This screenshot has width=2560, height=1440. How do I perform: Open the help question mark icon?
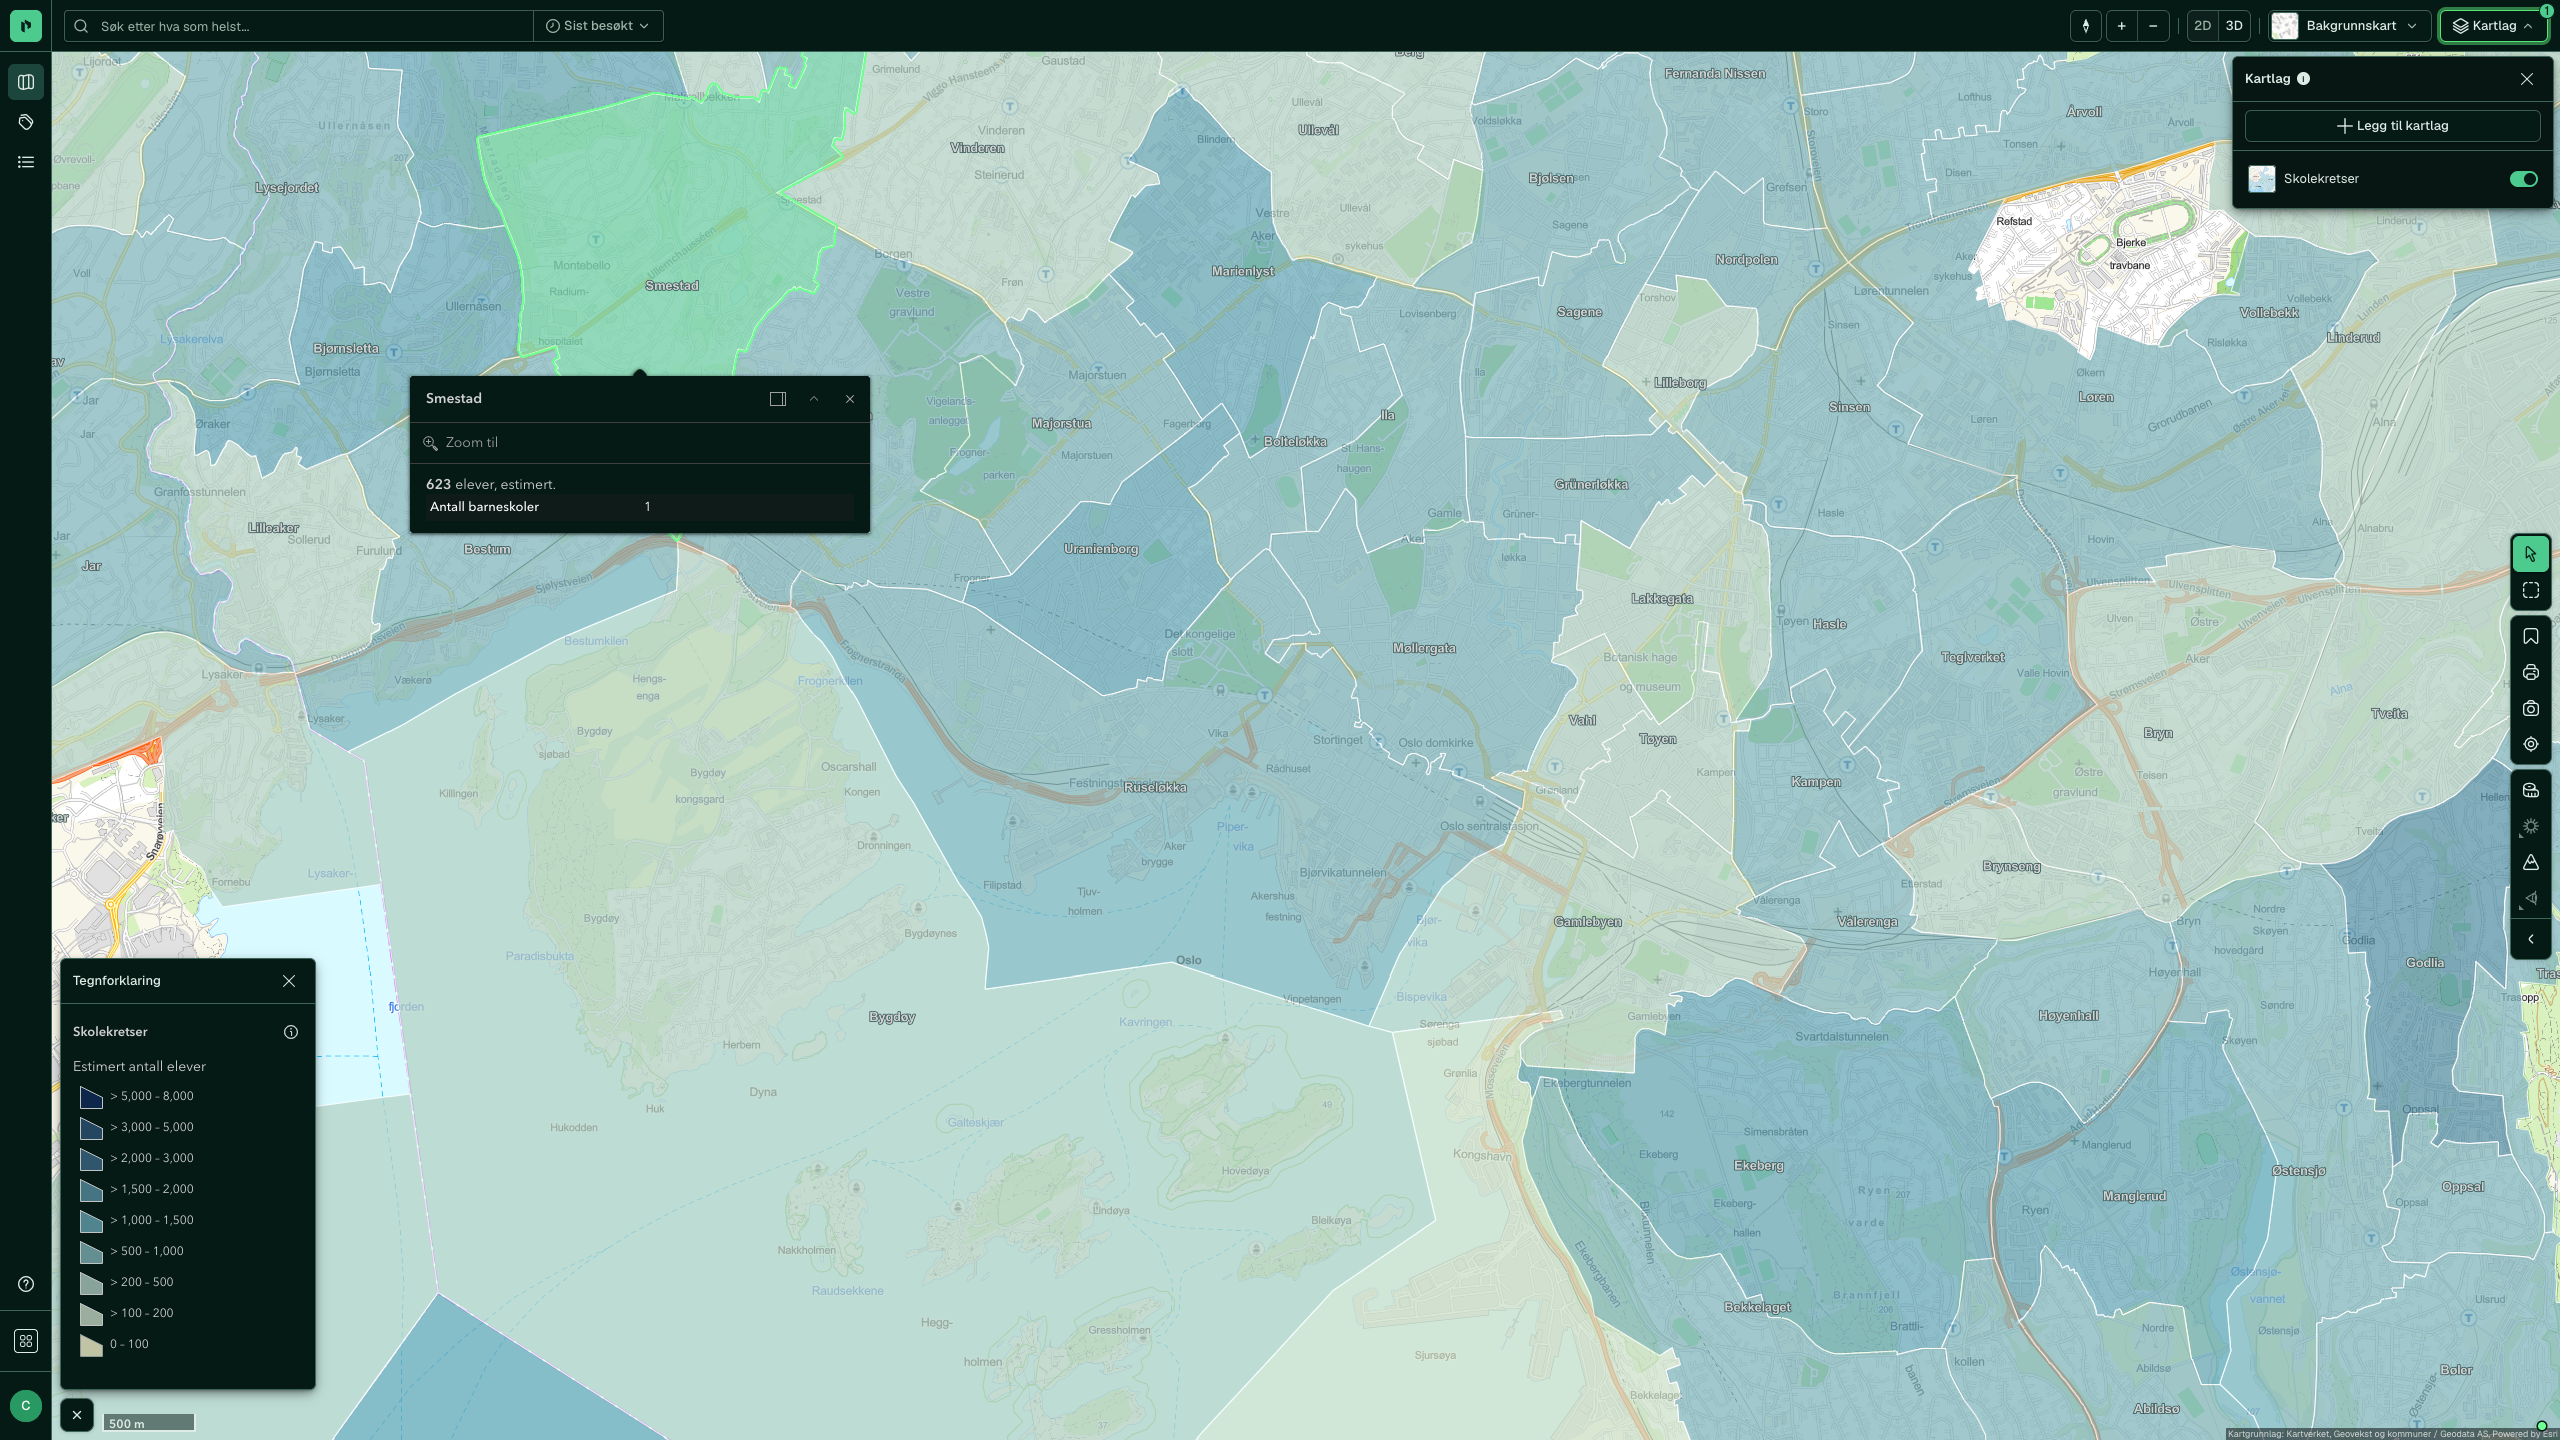pyautogui.click(x=26, y=1284)
